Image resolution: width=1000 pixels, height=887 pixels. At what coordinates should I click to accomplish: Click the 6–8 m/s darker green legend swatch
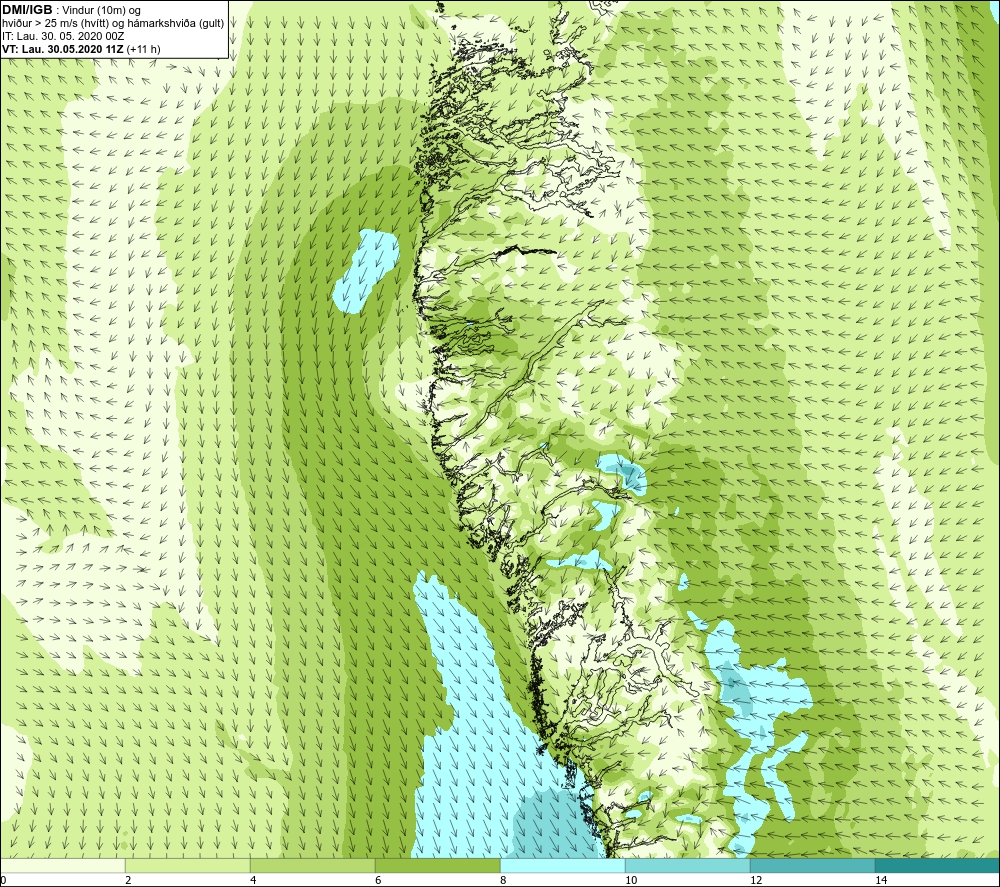[x=438, y=865]
